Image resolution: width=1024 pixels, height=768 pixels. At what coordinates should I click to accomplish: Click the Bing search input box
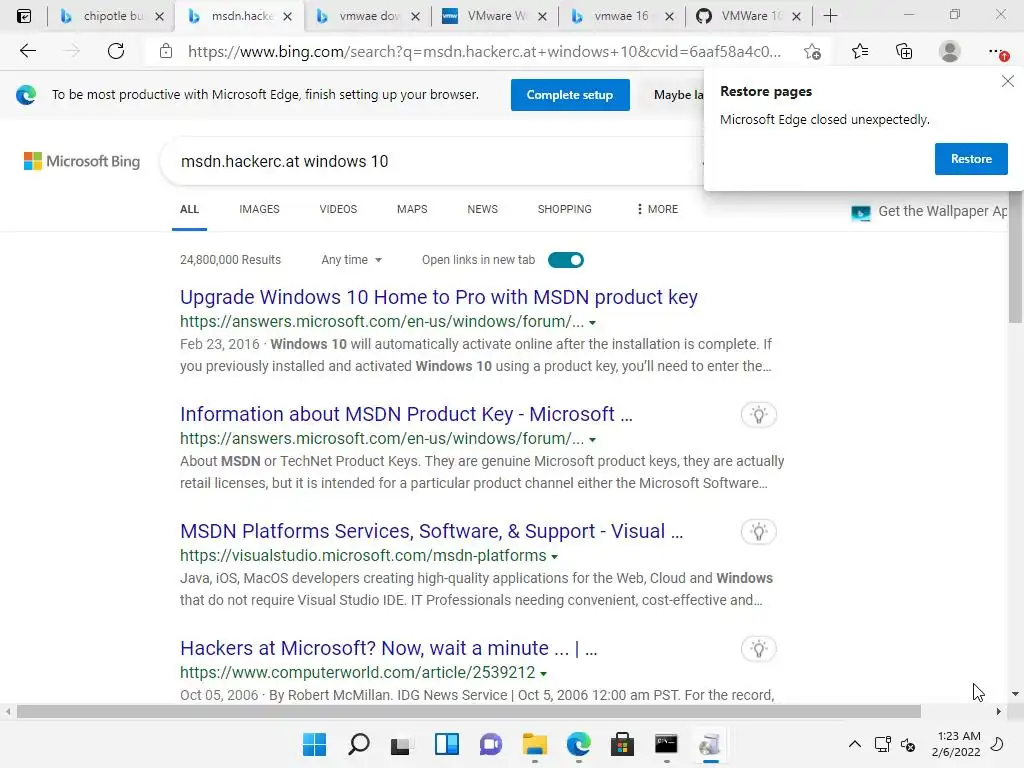coord(431,161)
